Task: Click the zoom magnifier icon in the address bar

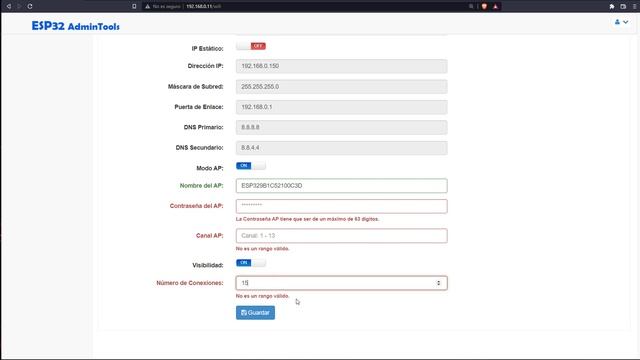Action: click(471, 7)
